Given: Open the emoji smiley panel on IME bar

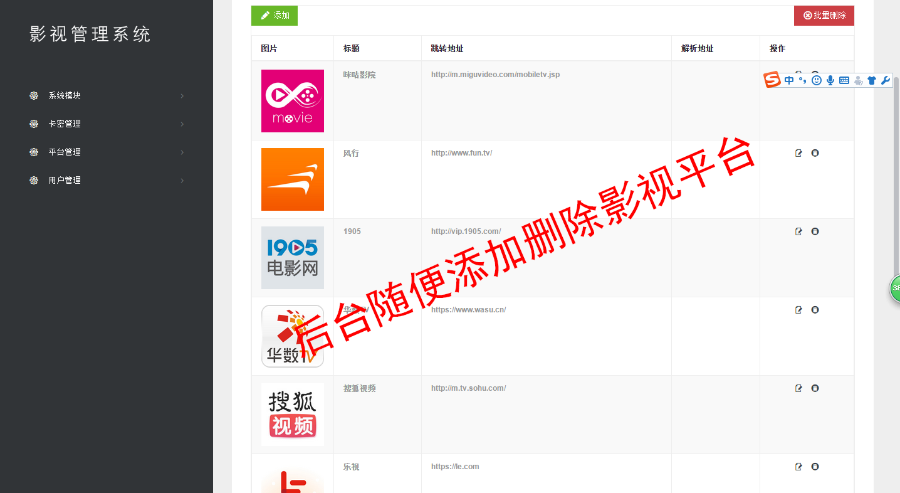Looking at the screenshot, I should pyautogui.click(x=816, y=80).
